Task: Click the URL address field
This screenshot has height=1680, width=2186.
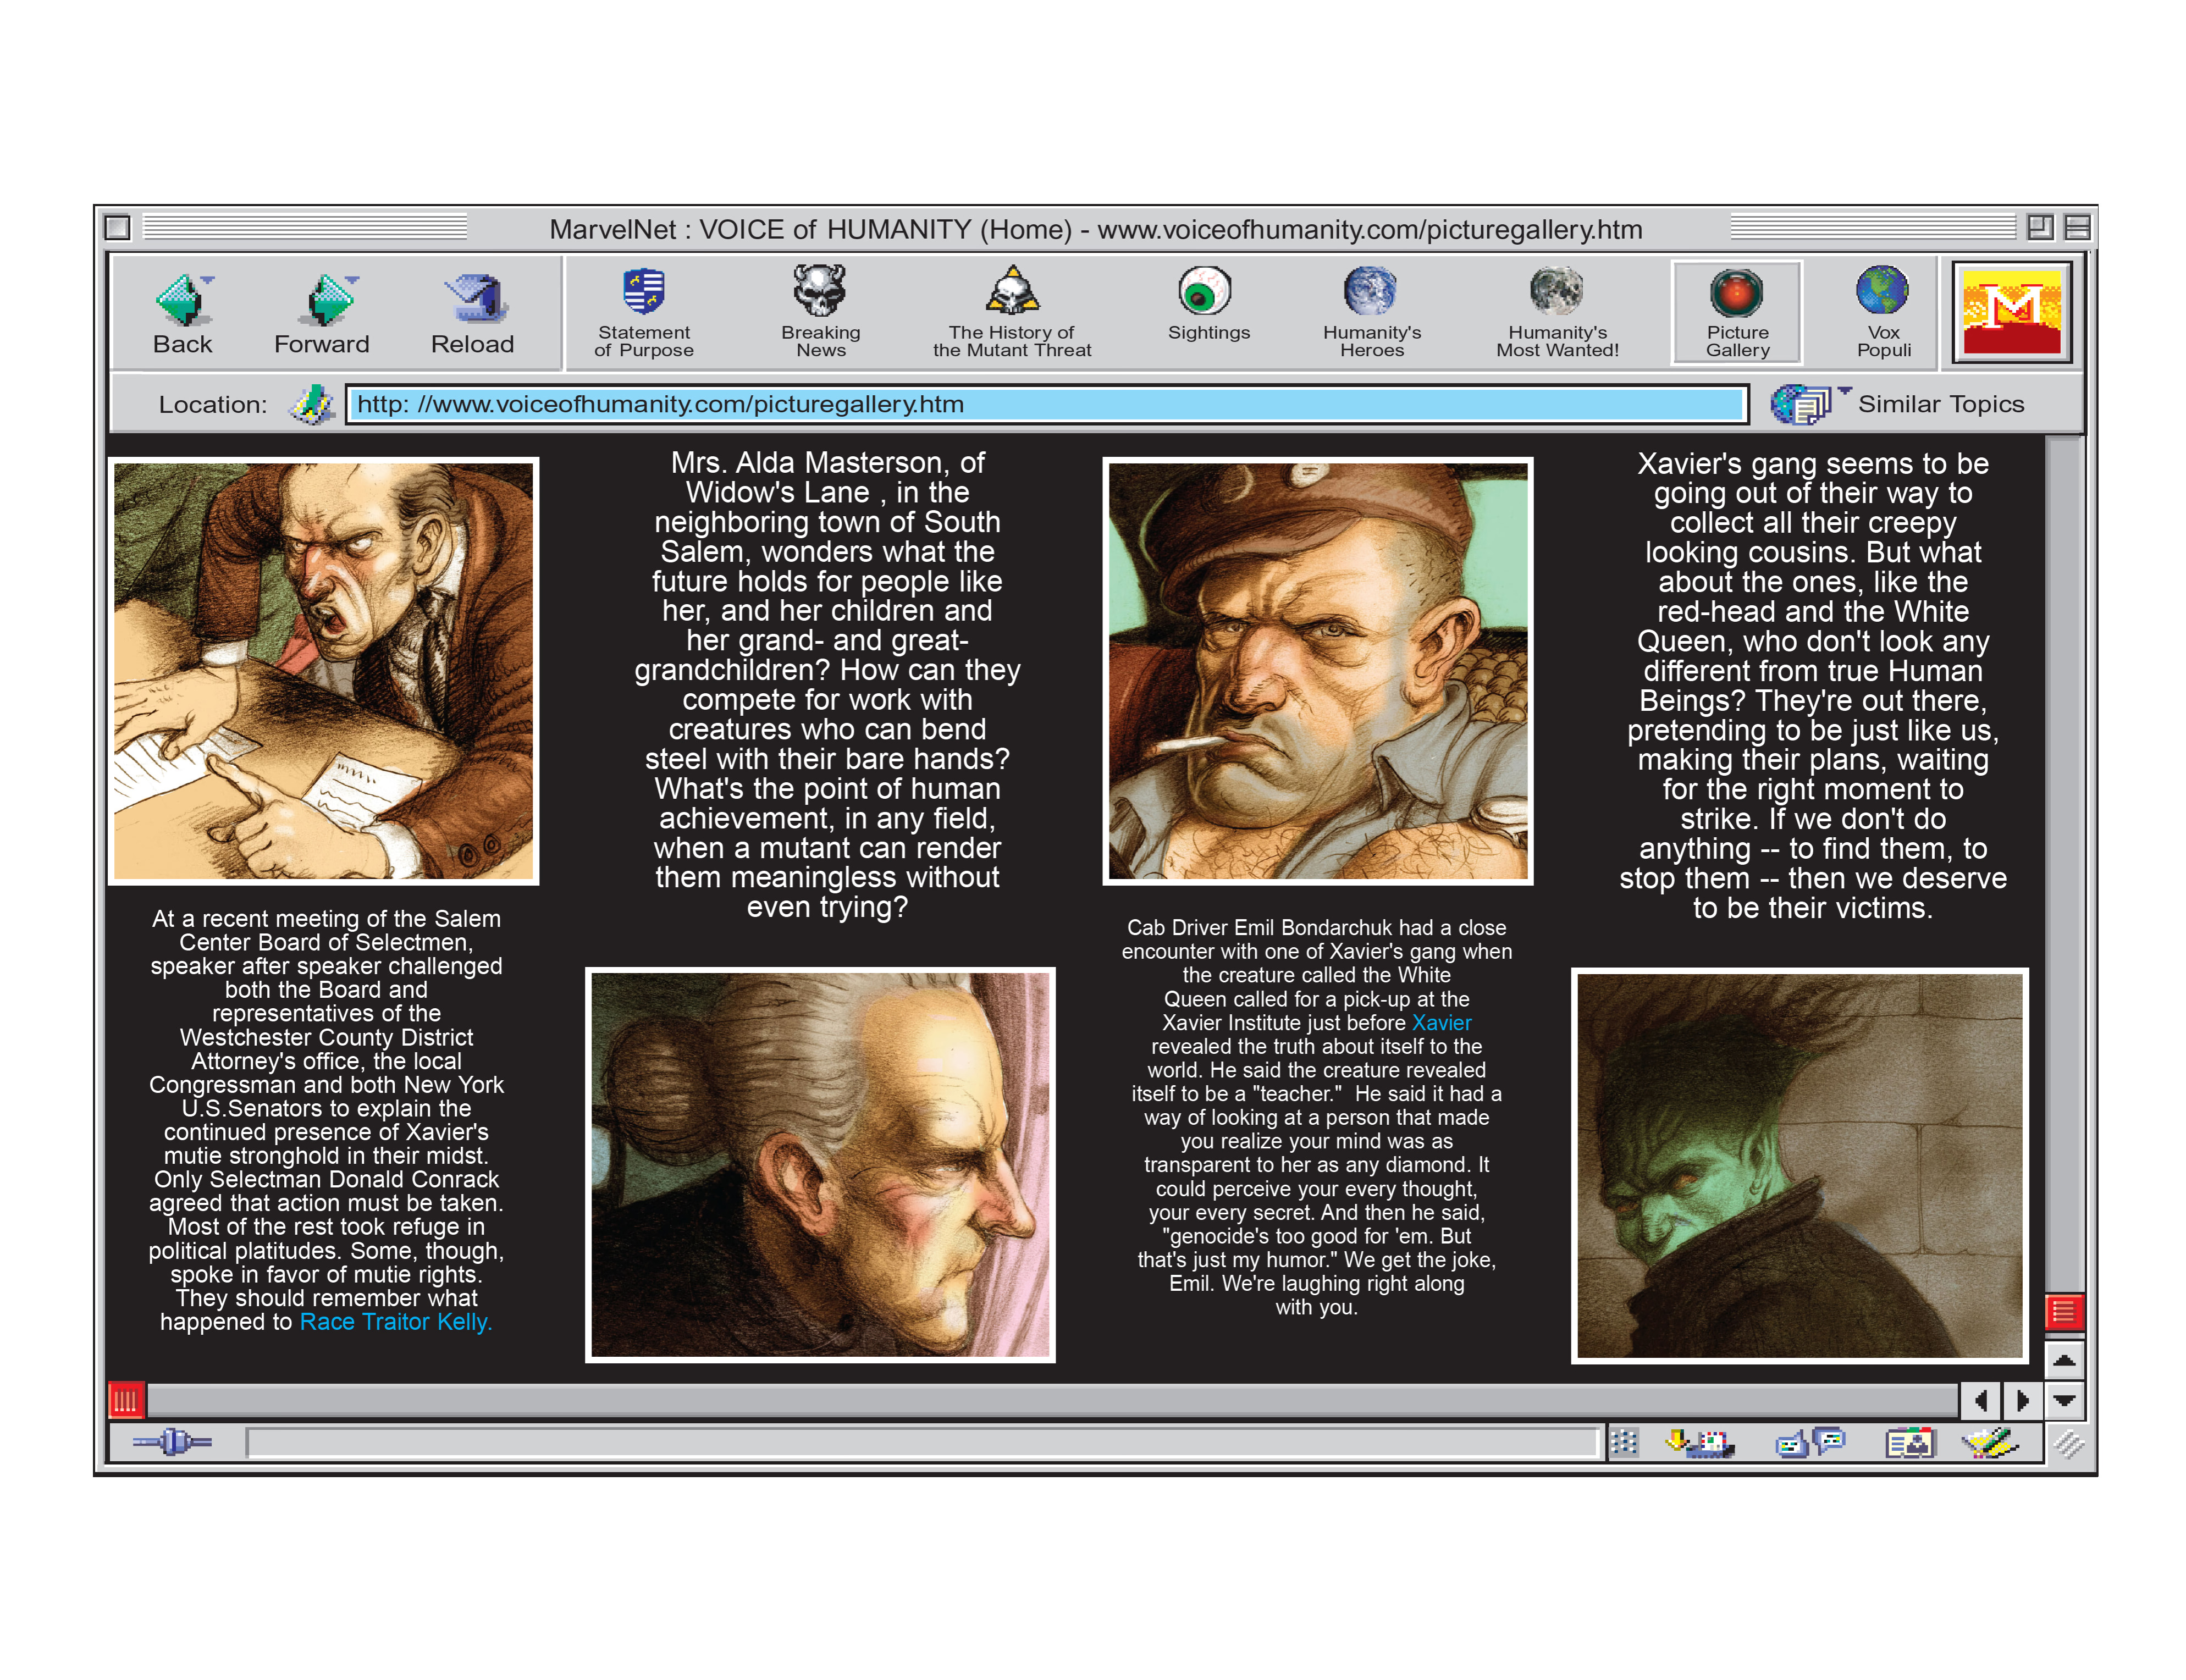Action: (x=1045, y=404)
